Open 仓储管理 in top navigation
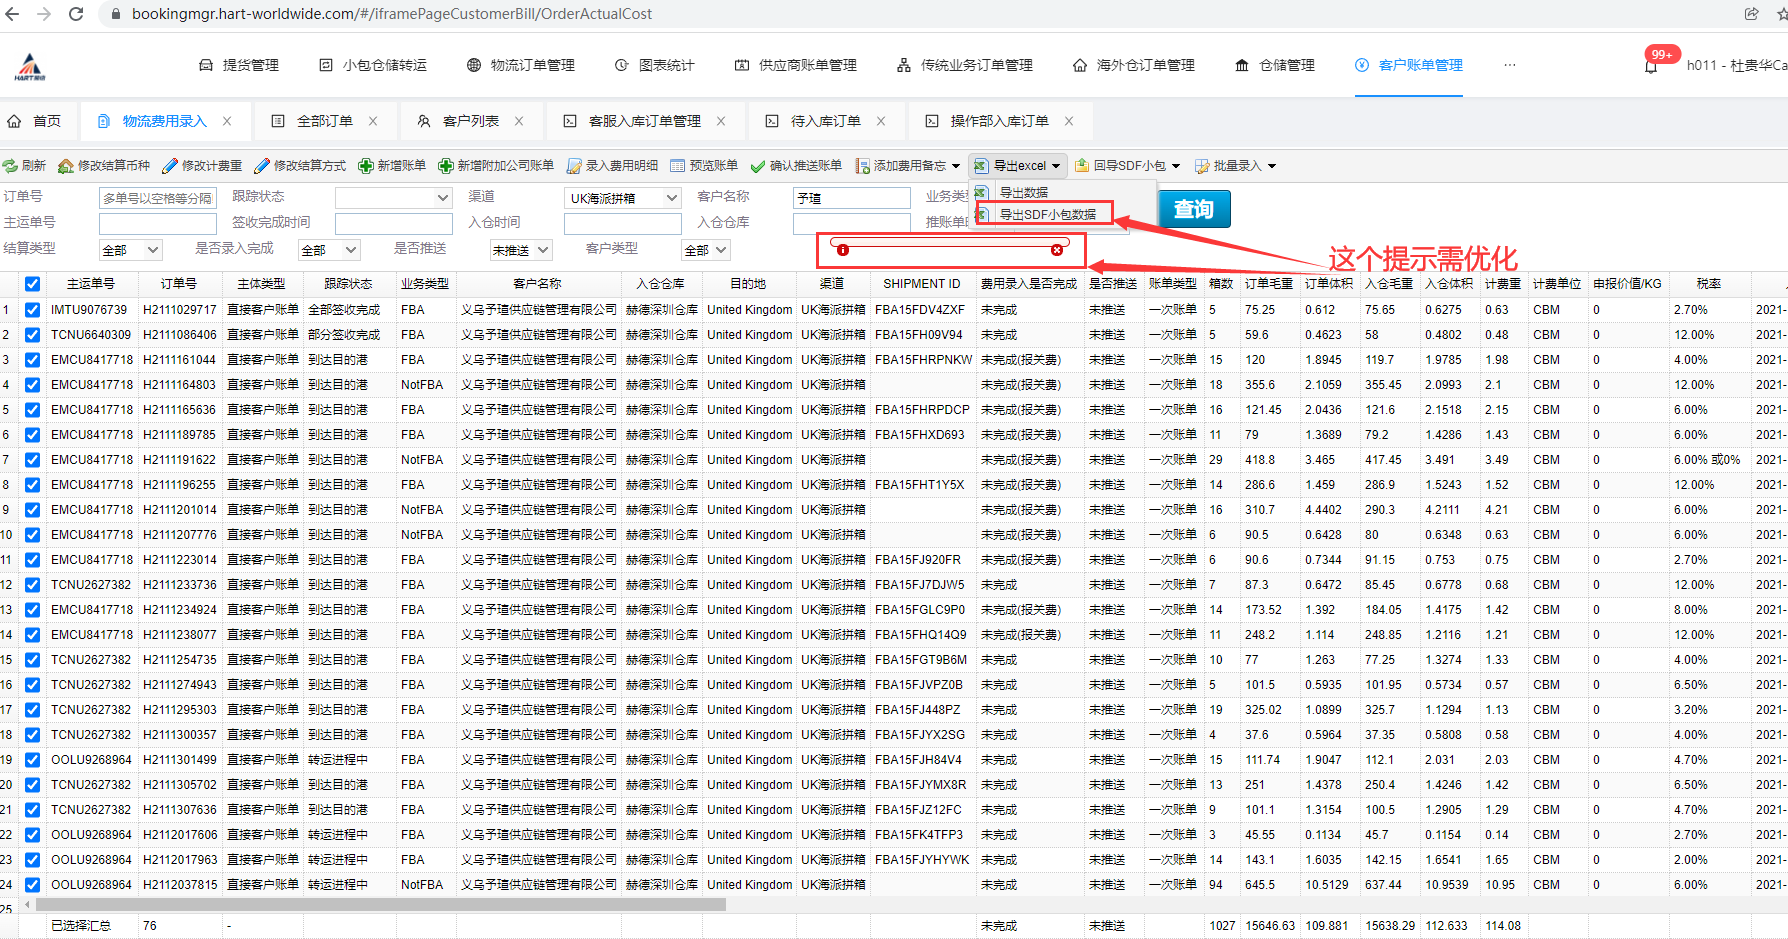The width and height of the screenshot is (1788, 939). (x=1275, y=65)
